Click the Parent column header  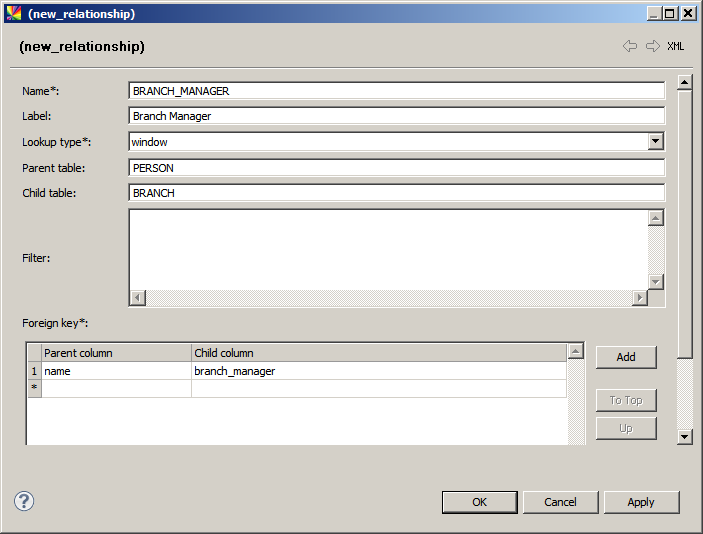click(x=116, y=353)
